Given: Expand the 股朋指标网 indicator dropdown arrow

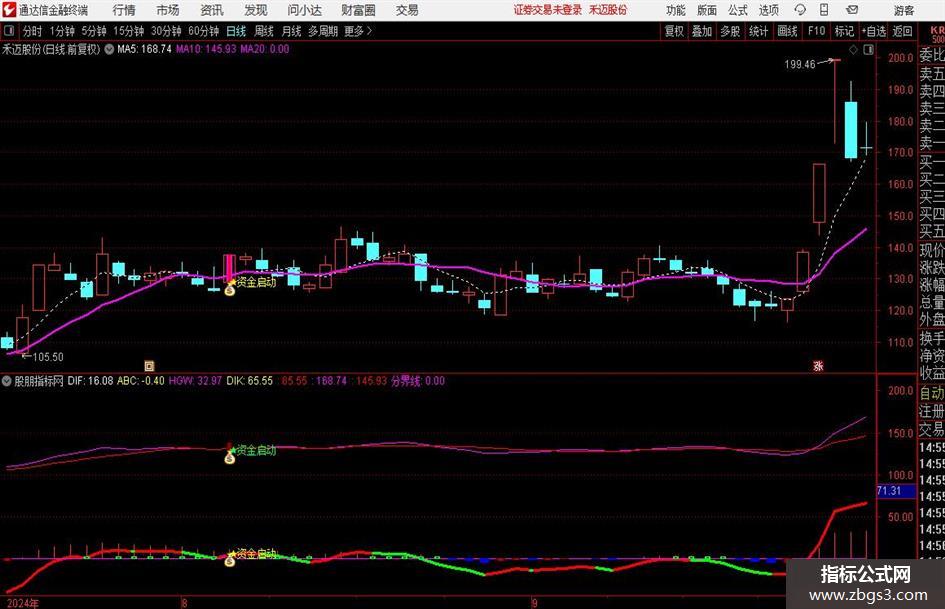Looking at the screenshot, I should pos(7,381).
